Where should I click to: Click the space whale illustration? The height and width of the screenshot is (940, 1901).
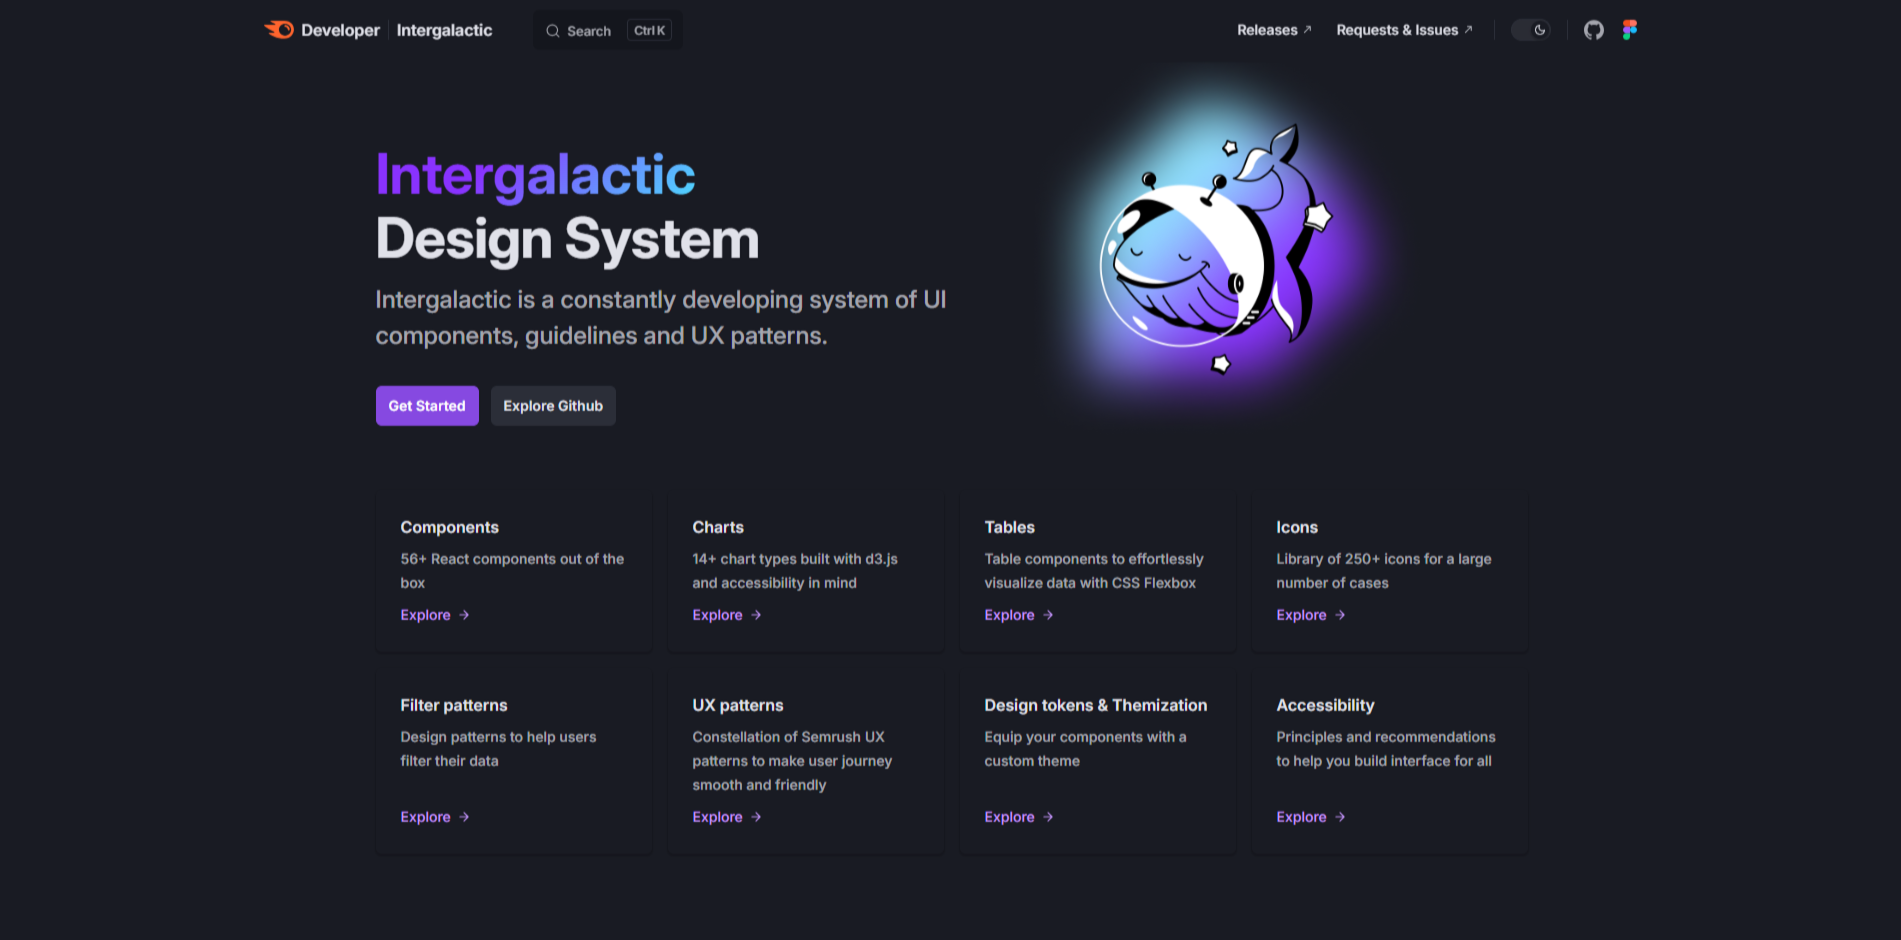[x=1215, y=250]
